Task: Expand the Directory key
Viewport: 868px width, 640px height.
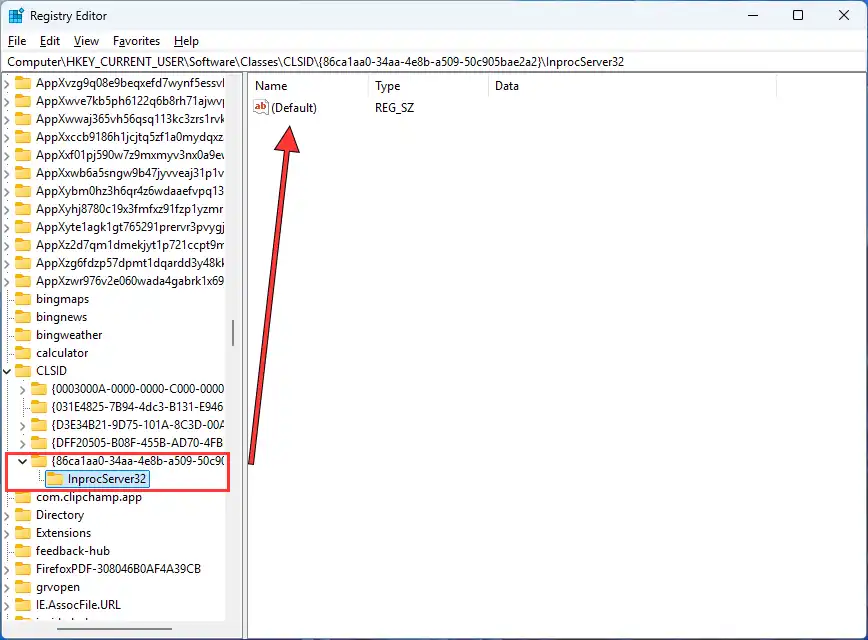Action: coord(8,515)
